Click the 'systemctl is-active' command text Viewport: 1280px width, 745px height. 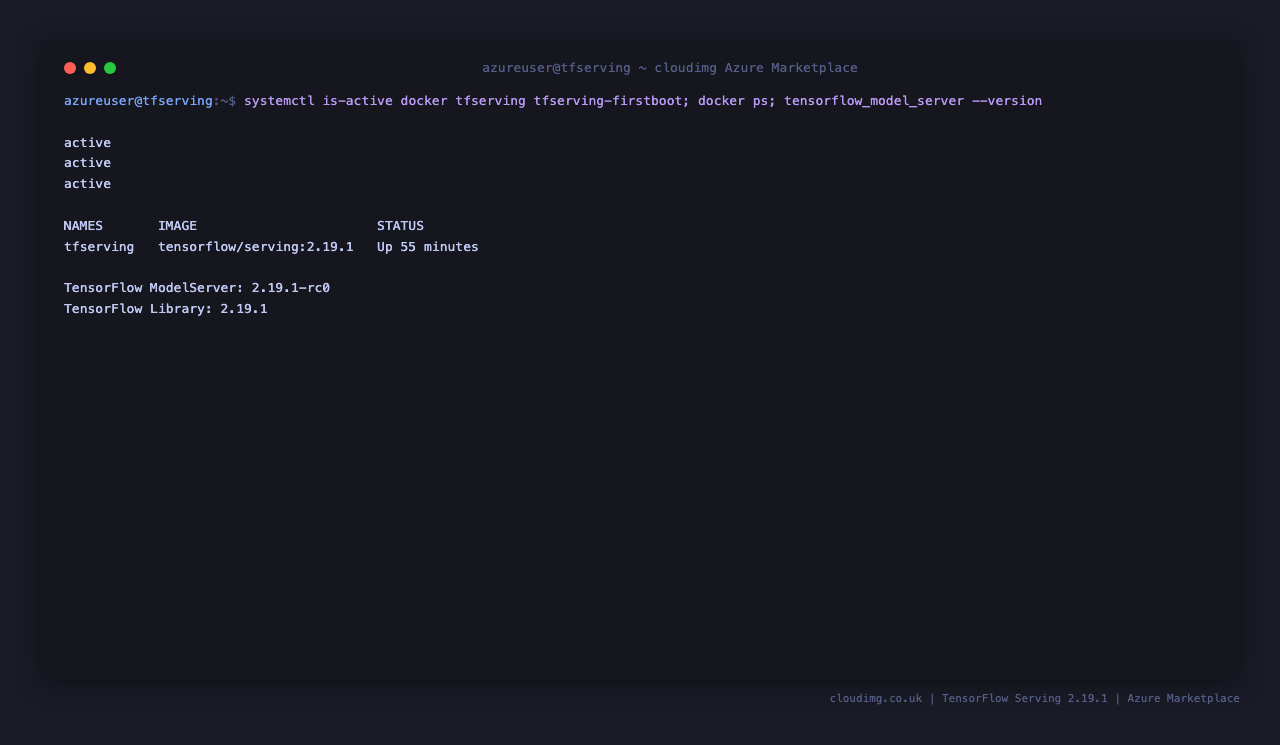tap(318, 101)
